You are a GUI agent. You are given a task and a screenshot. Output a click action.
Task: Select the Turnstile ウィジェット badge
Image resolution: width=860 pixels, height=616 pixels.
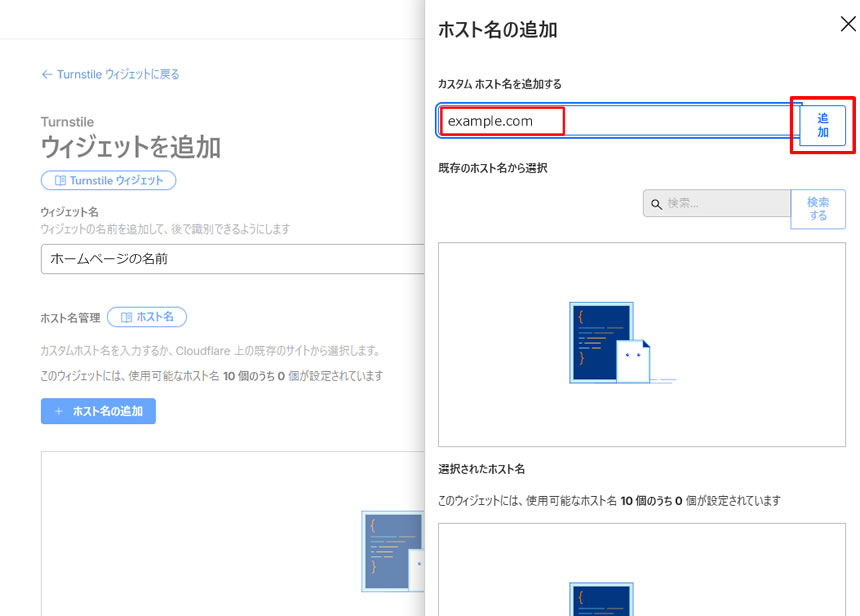[108, 180]
